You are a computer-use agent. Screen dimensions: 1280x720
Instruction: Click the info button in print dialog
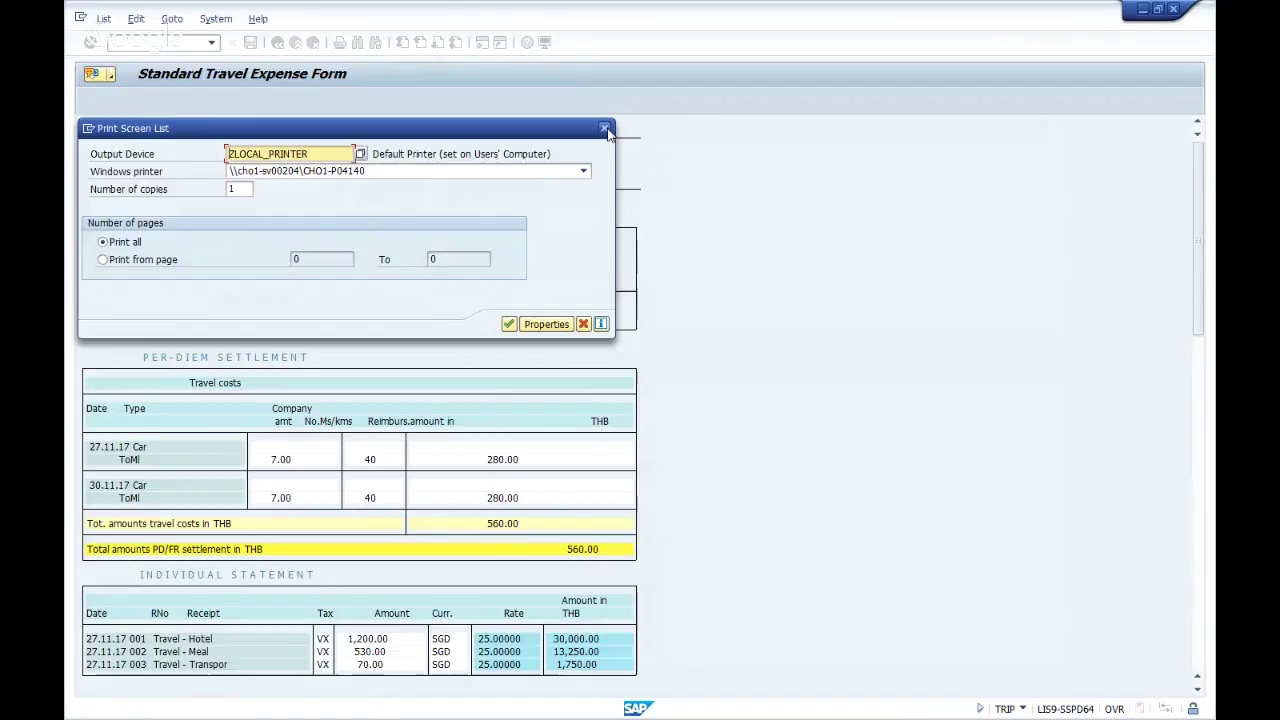601,324
